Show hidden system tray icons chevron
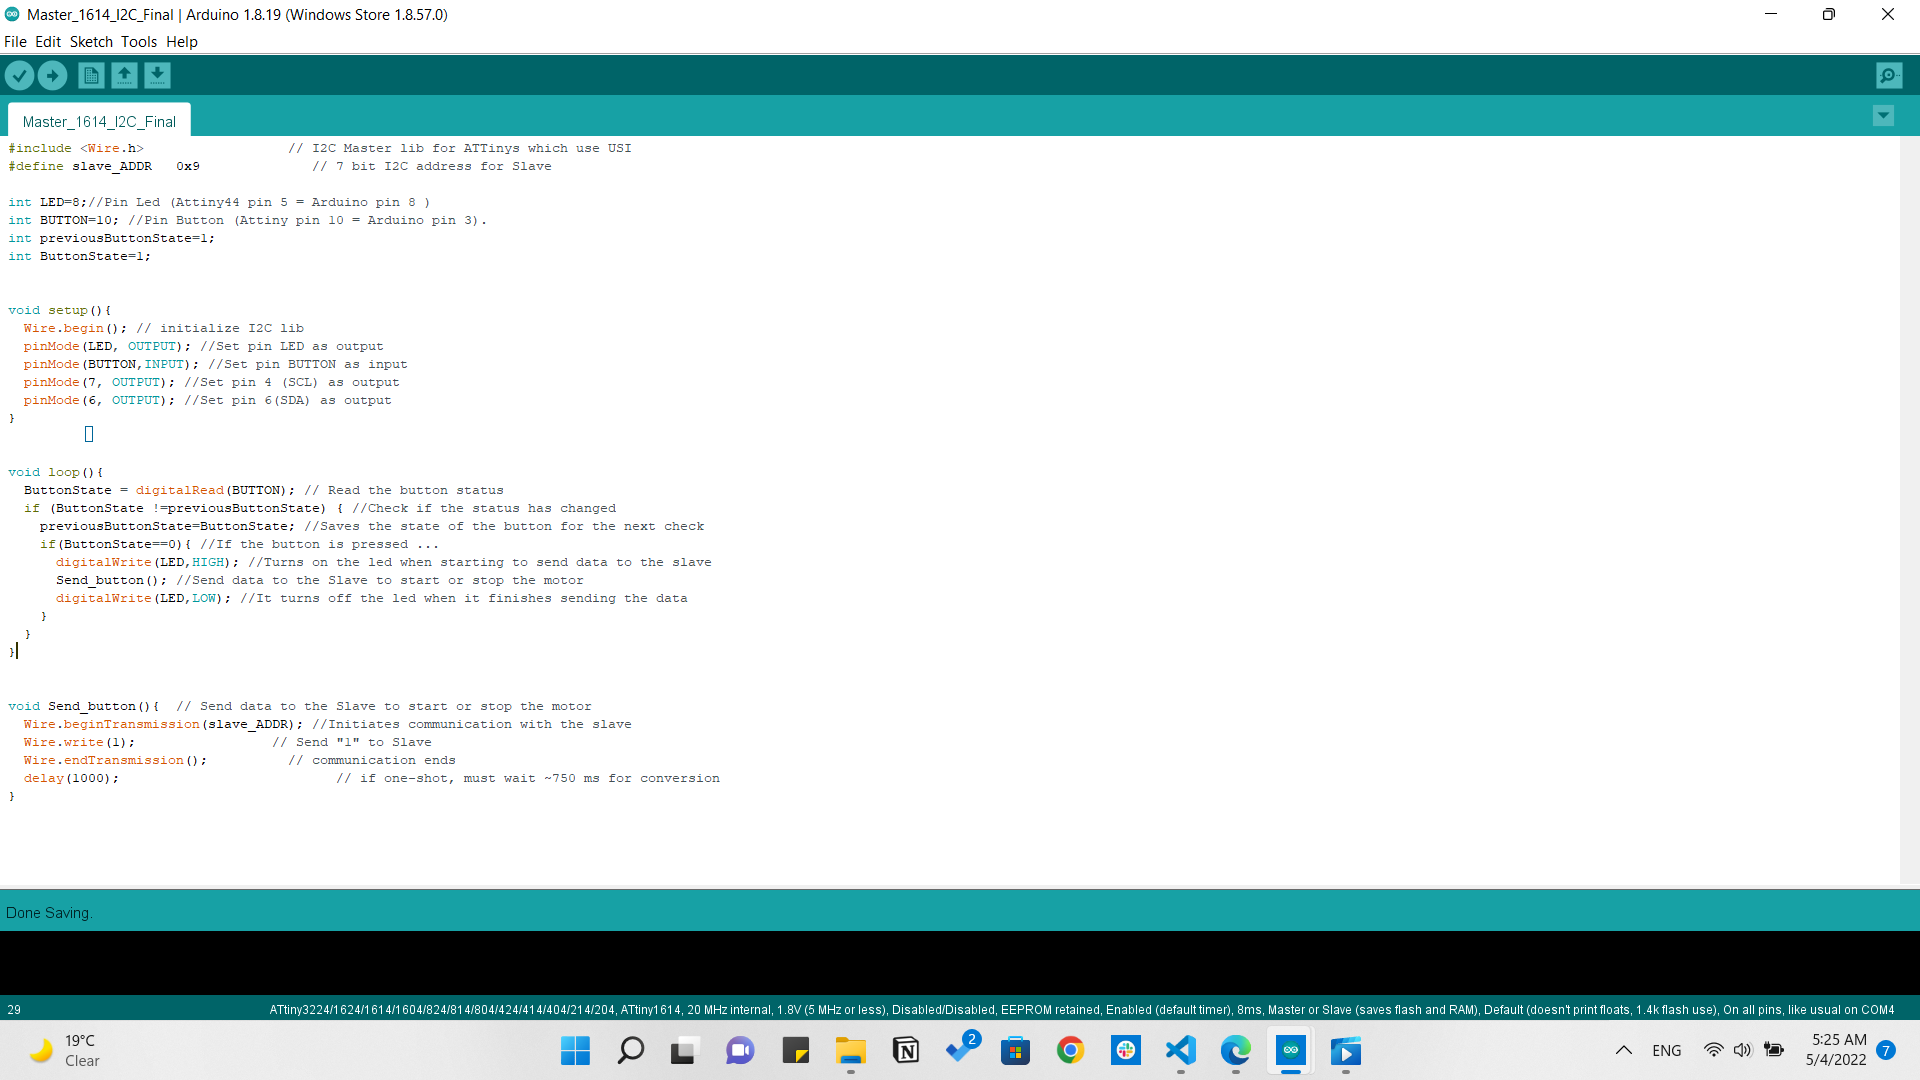The height and width of the screenshot is (1080, 1920). (x=1624, y=1050)
